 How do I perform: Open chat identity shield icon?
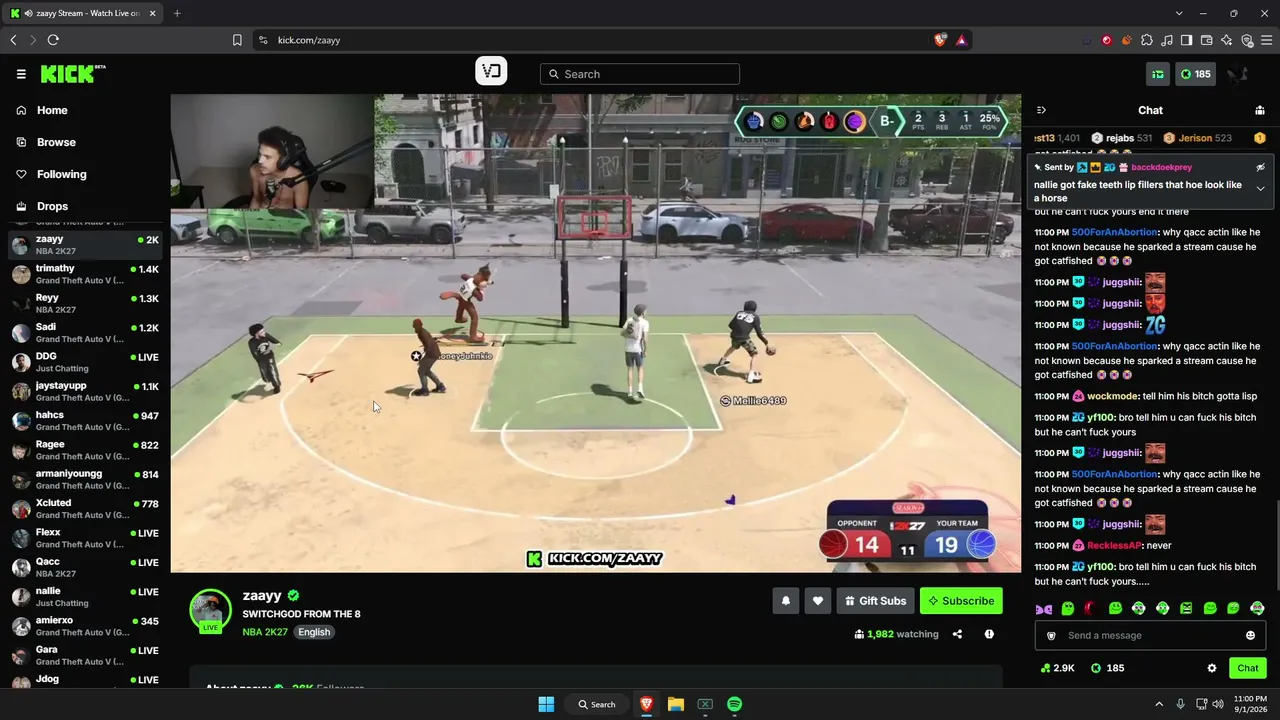(x=1051, y=636)
